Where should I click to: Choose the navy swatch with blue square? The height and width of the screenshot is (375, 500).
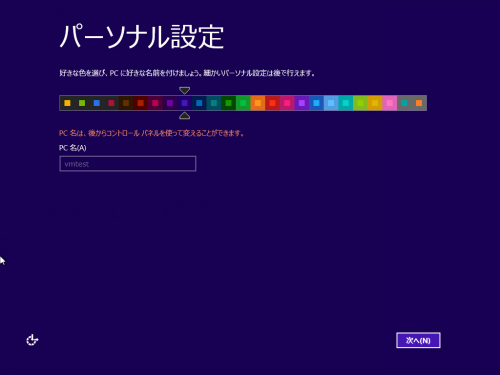click(x=199, y=103)
